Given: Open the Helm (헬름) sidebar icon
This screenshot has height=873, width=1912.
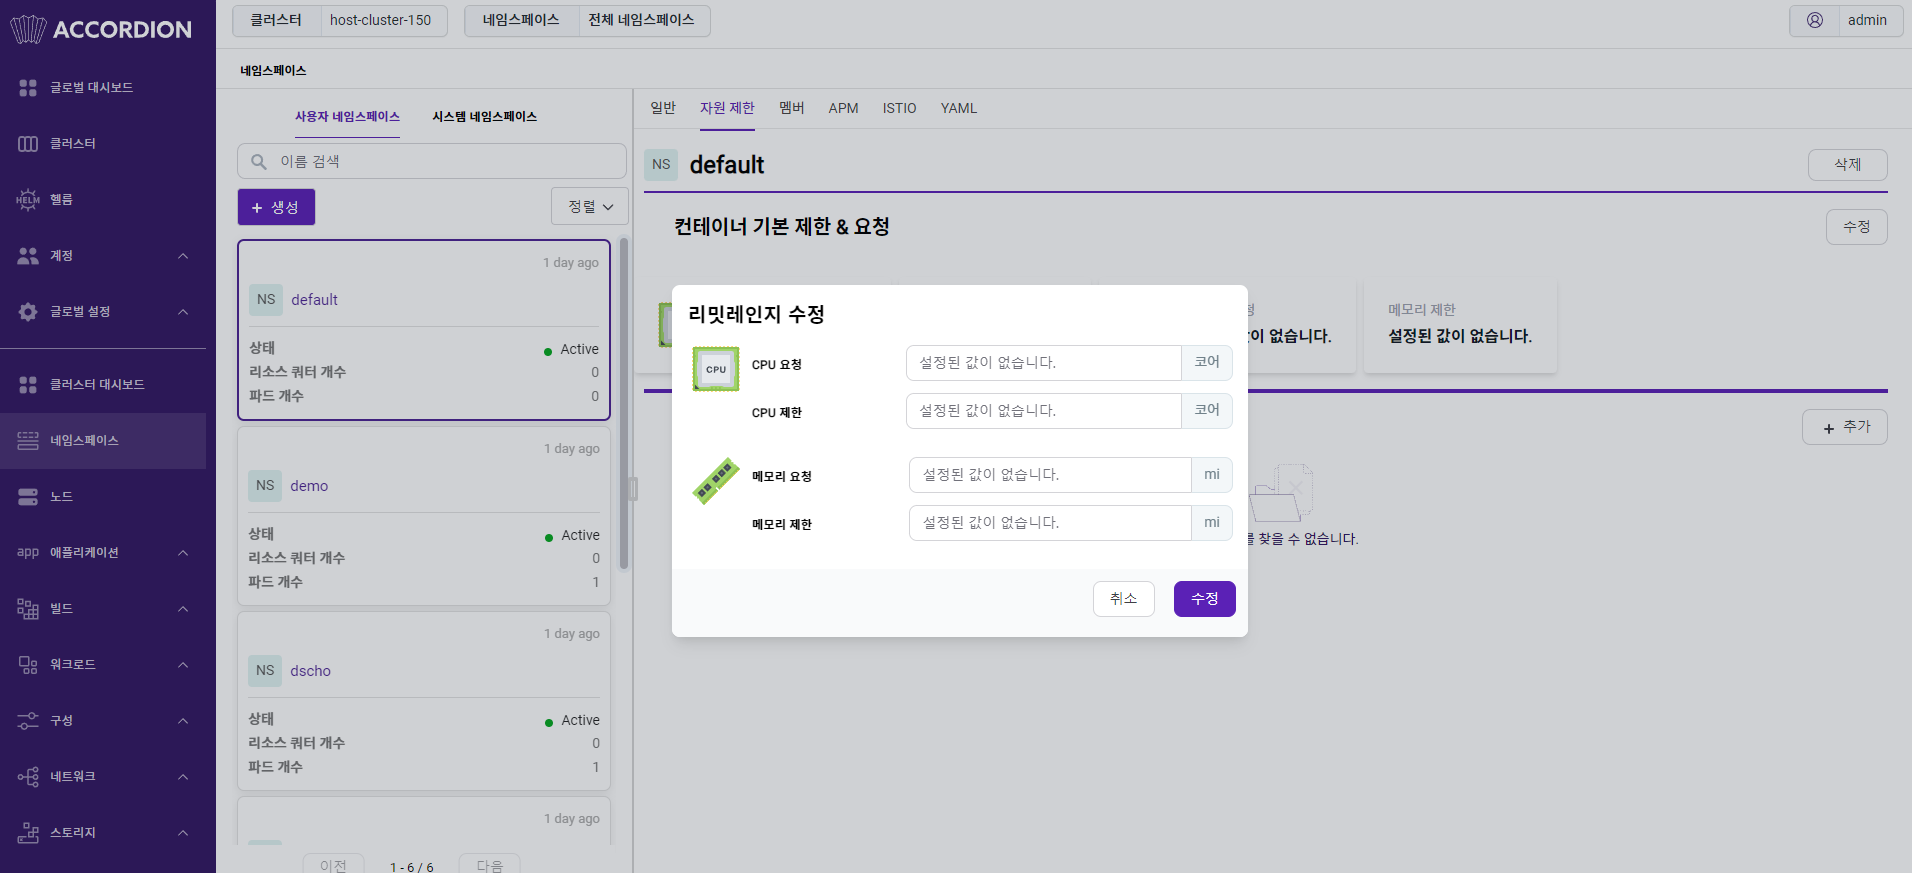Looking at the screenshot, I should pos(28,200).
